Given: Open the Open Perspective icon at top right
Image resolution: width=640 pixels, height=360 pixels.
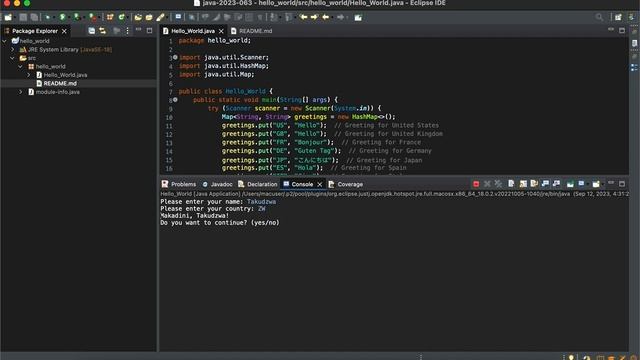Looking at the screenshot, I should coord(618,17).
